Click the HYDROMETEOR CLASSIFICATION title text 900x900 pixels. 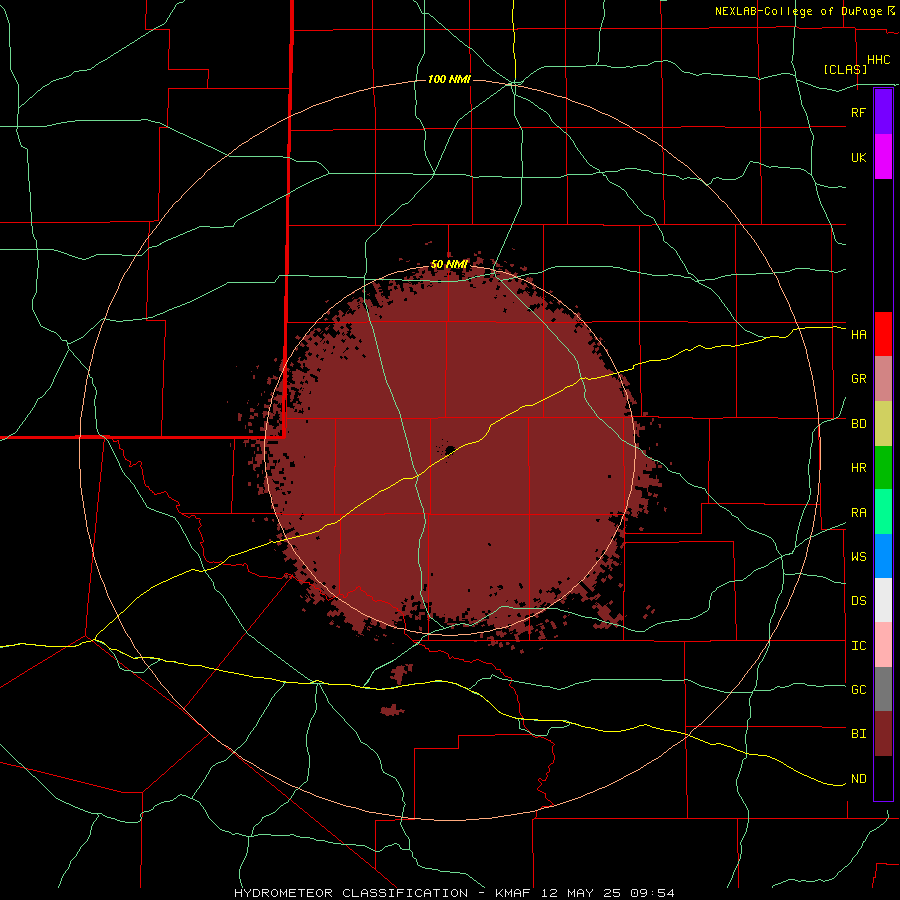point(350,893)
